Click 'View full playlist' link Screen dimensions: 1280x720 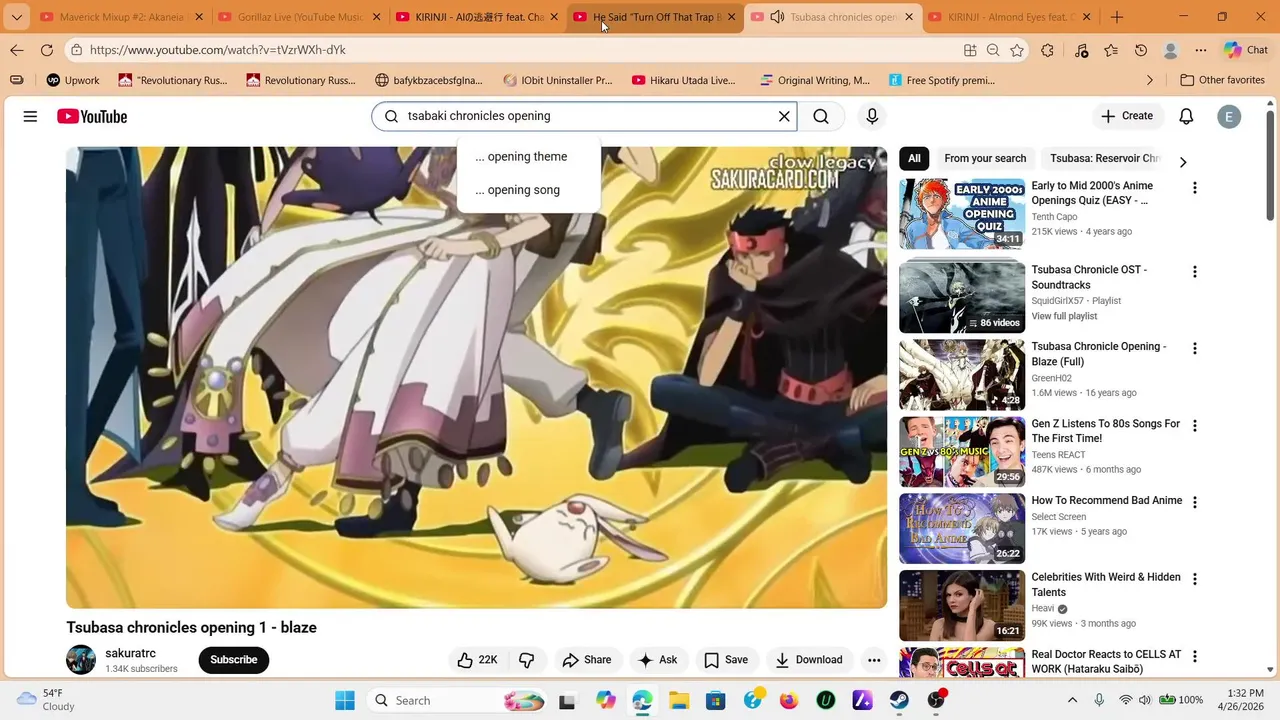tap(1064, 316)
